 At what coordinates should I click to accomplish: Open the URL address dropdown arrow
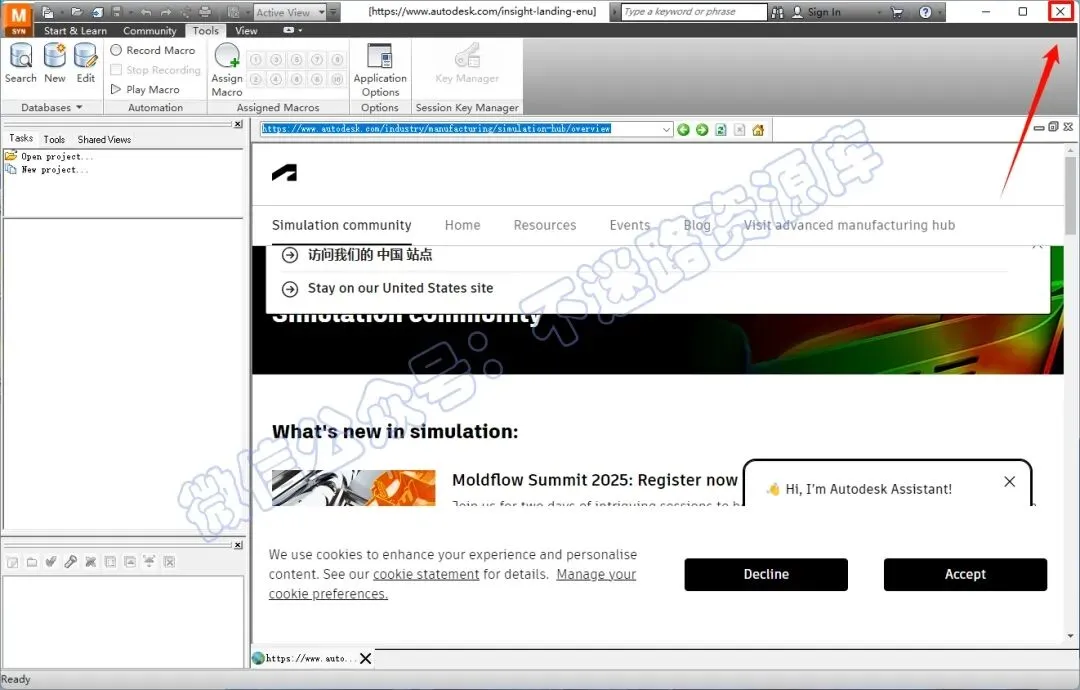point(666,129)
